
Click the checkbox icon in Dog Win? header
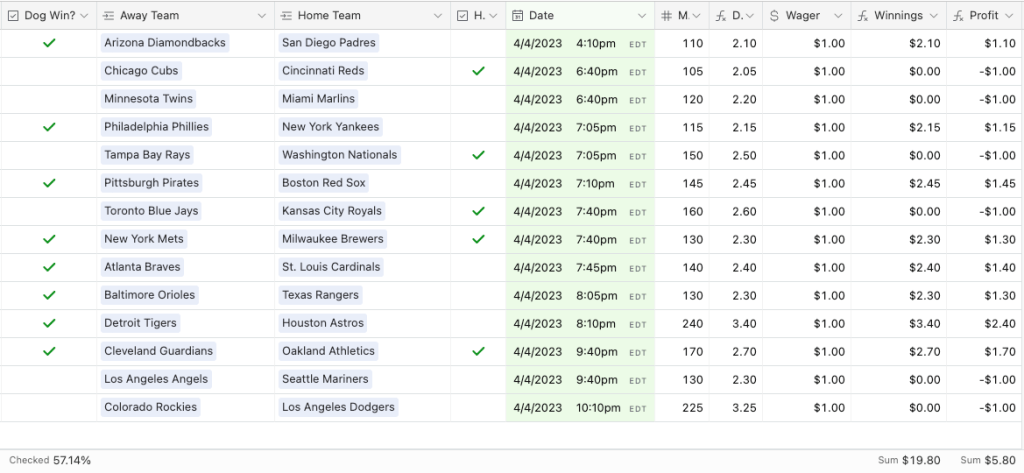point(14,16)
